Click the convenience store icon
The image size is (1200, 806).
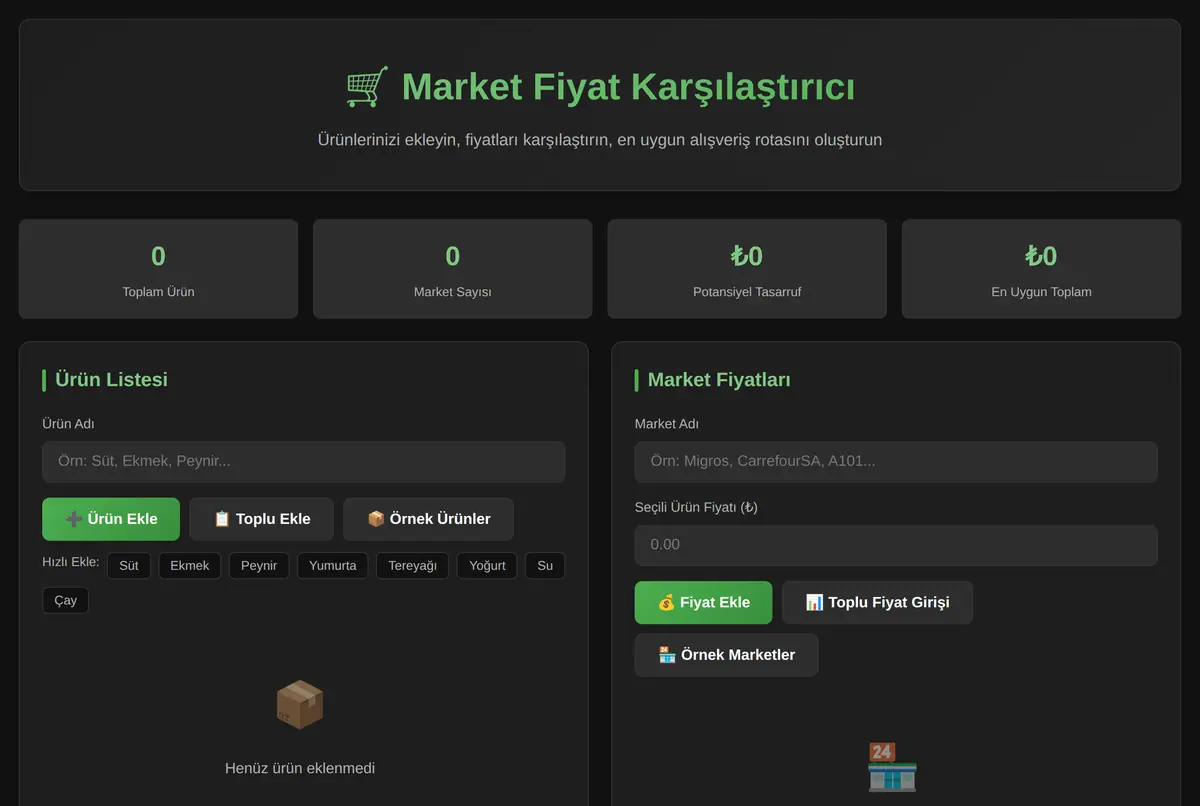coord(892,767)
